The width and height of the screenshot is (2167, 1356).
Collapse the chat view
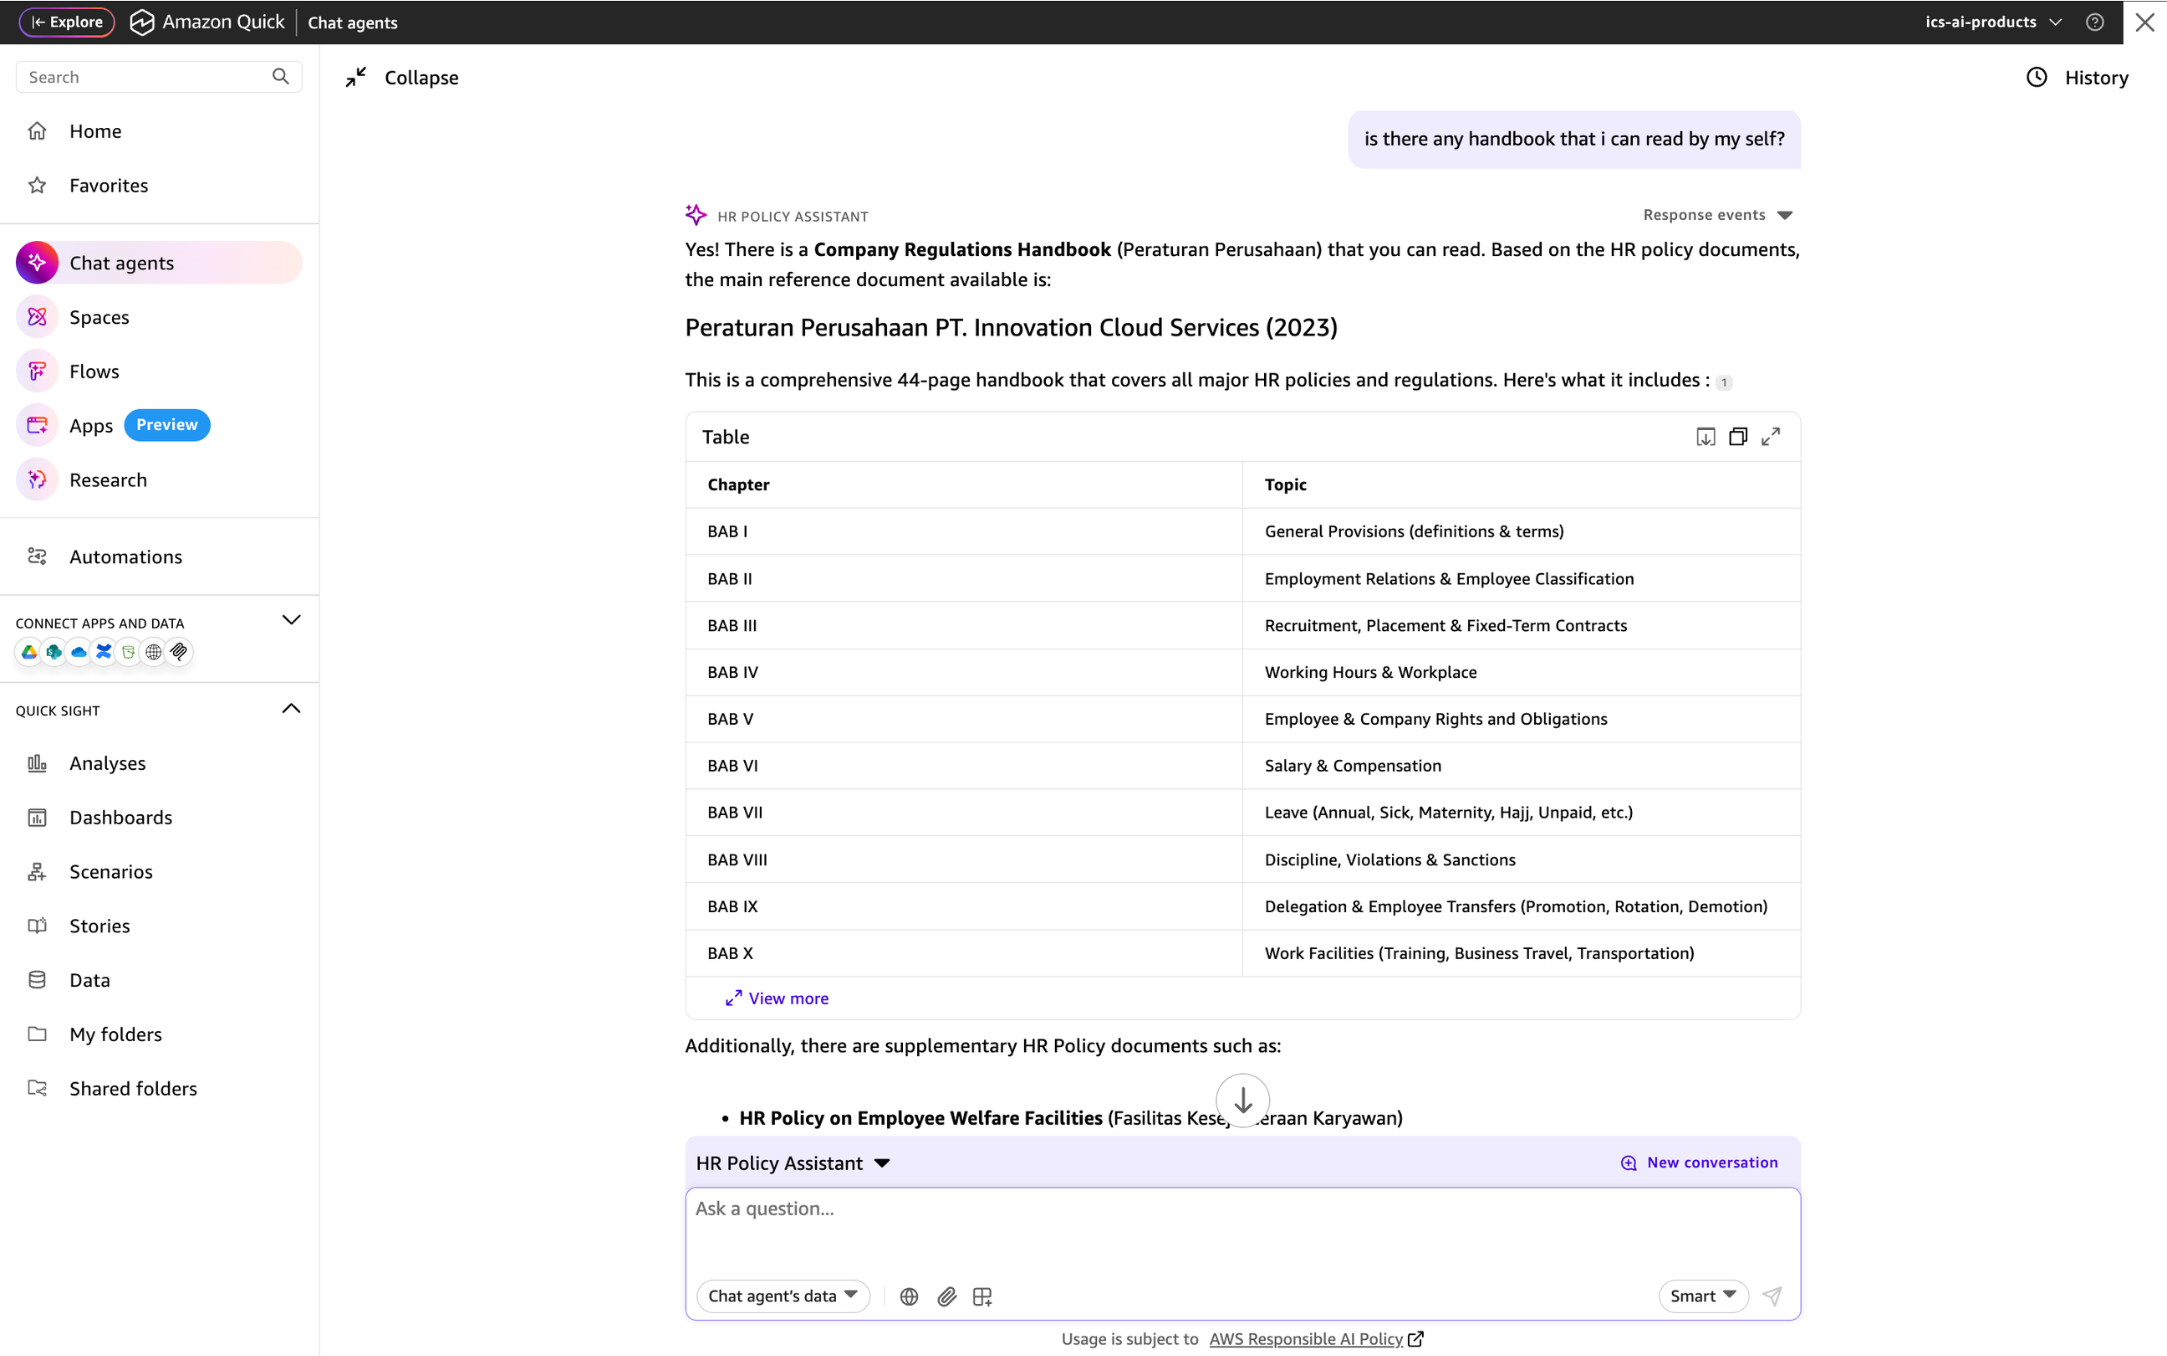coord(402,77)
